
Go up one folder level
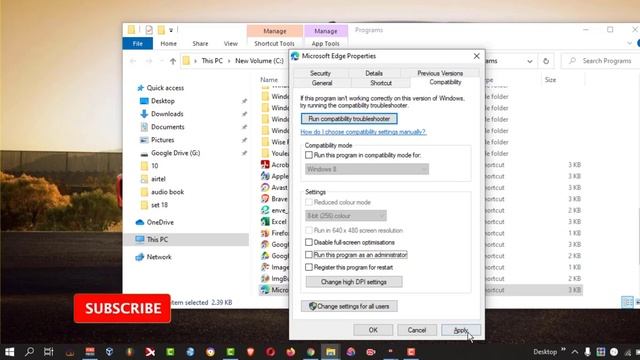tap(173, 61)
